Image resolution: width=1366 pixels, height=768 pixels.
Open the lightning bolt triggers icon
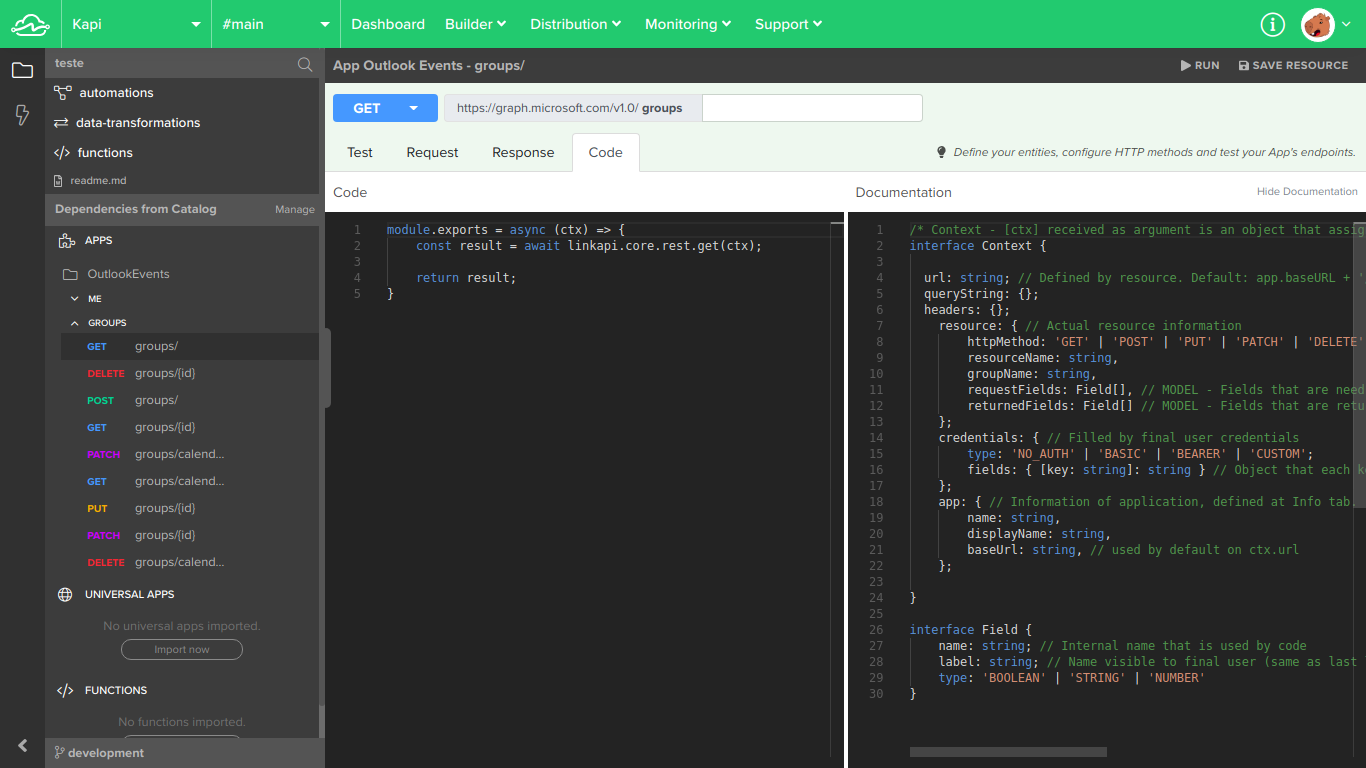(x=22, y=115)
